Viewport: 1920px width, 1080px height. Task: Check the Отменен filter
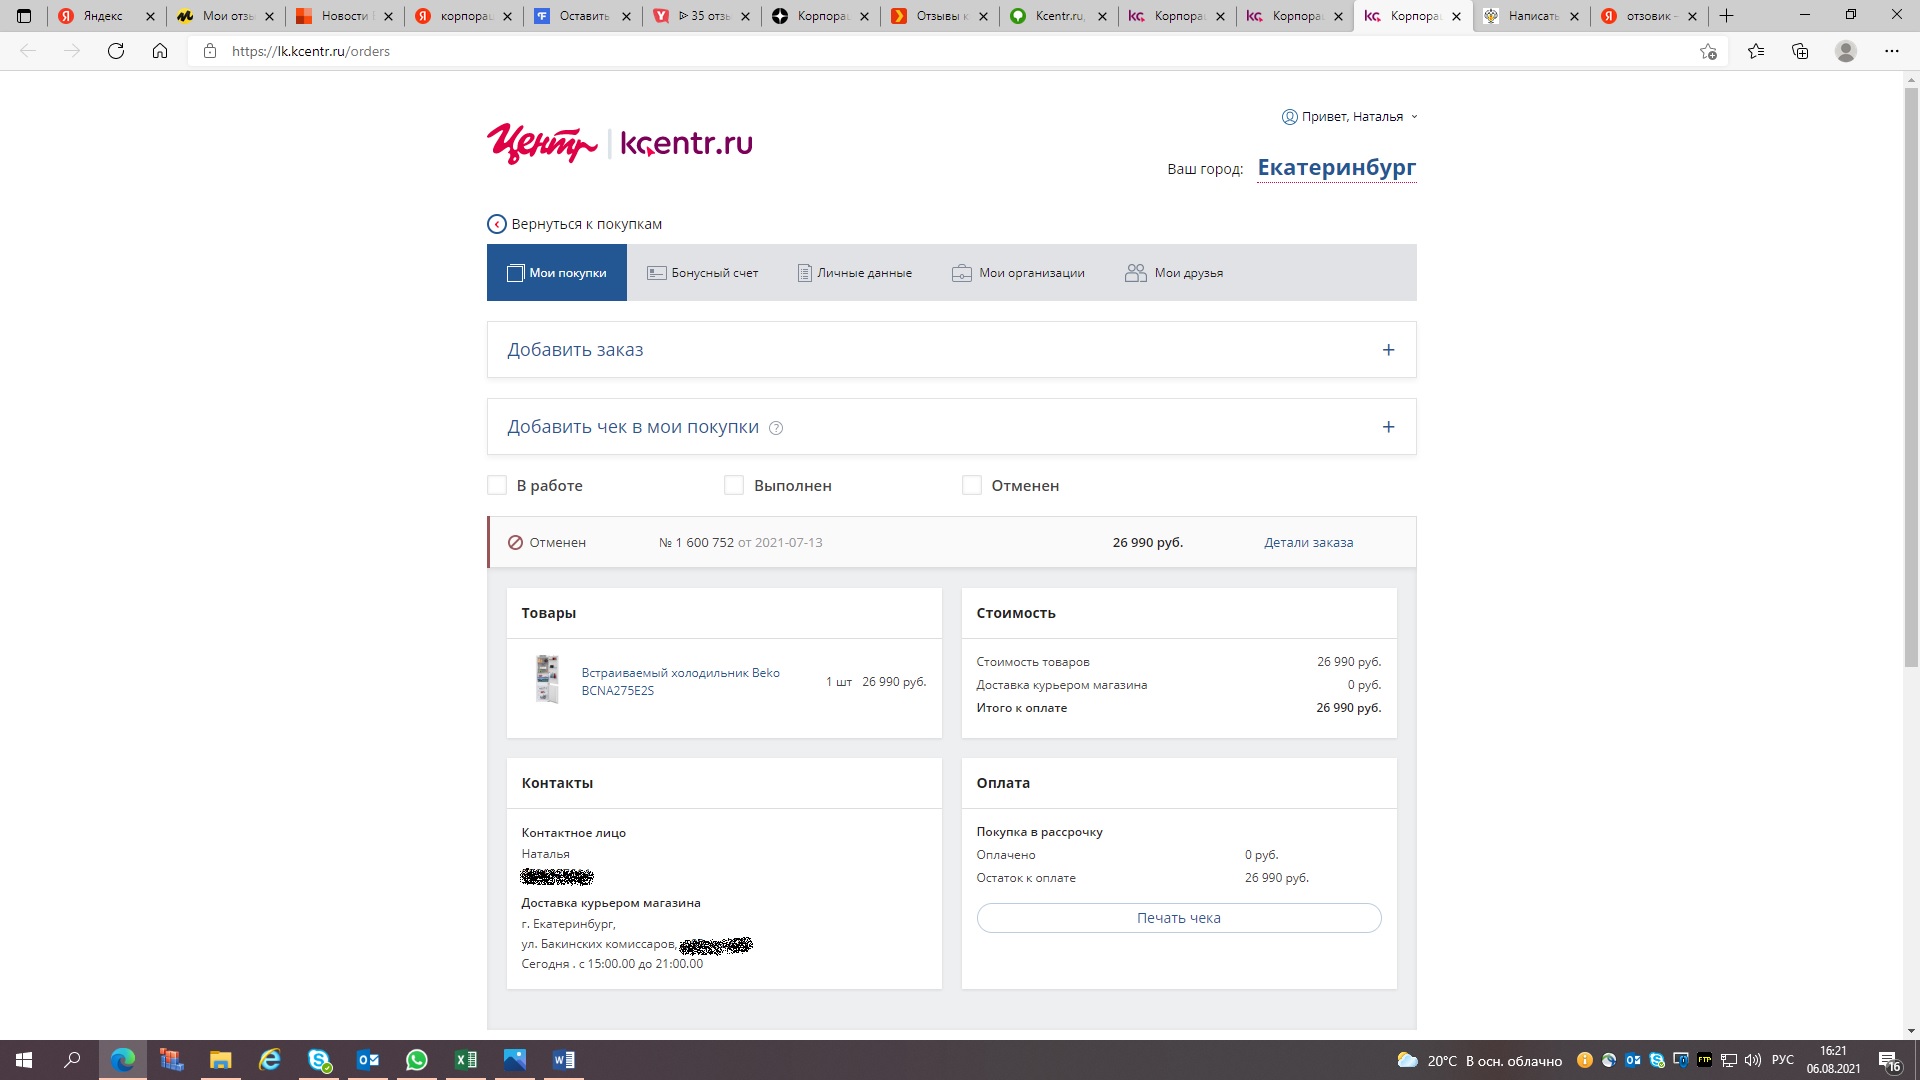click(x=972, y=485)
